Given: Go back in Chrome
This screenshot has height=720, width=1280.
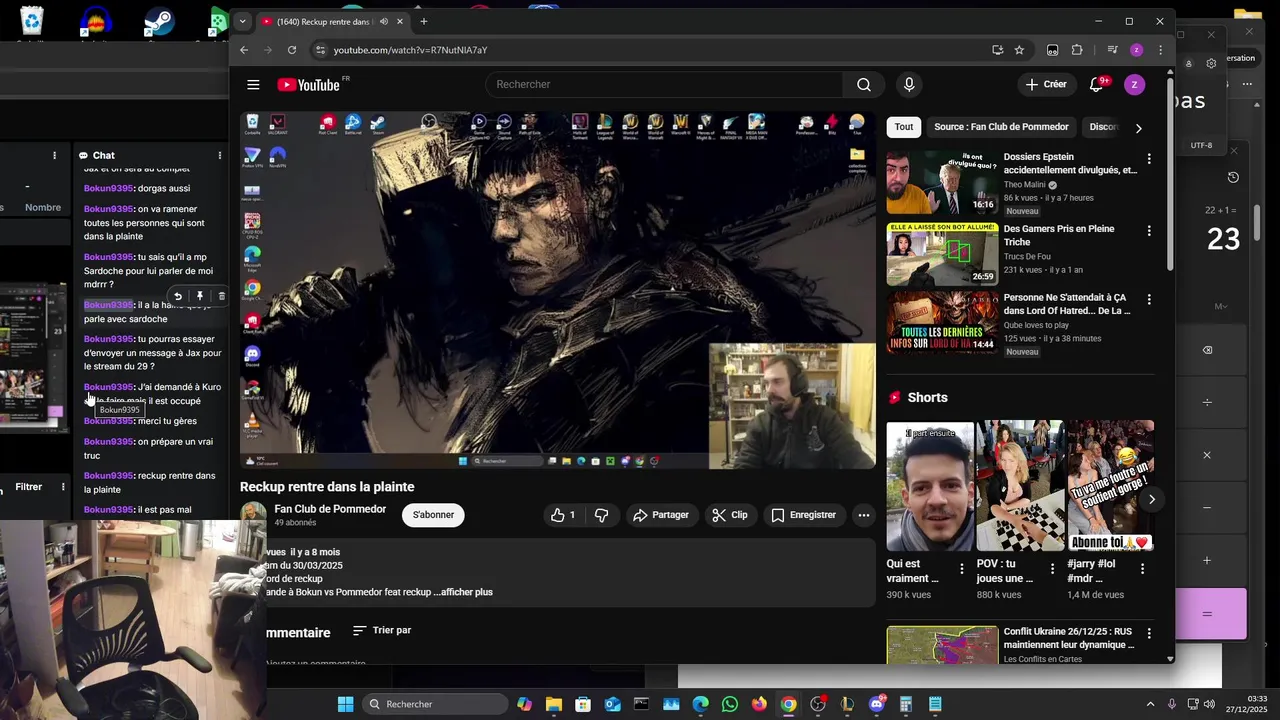Looking at the screenshot, I should pyautogui.click(x=244, y=50).
